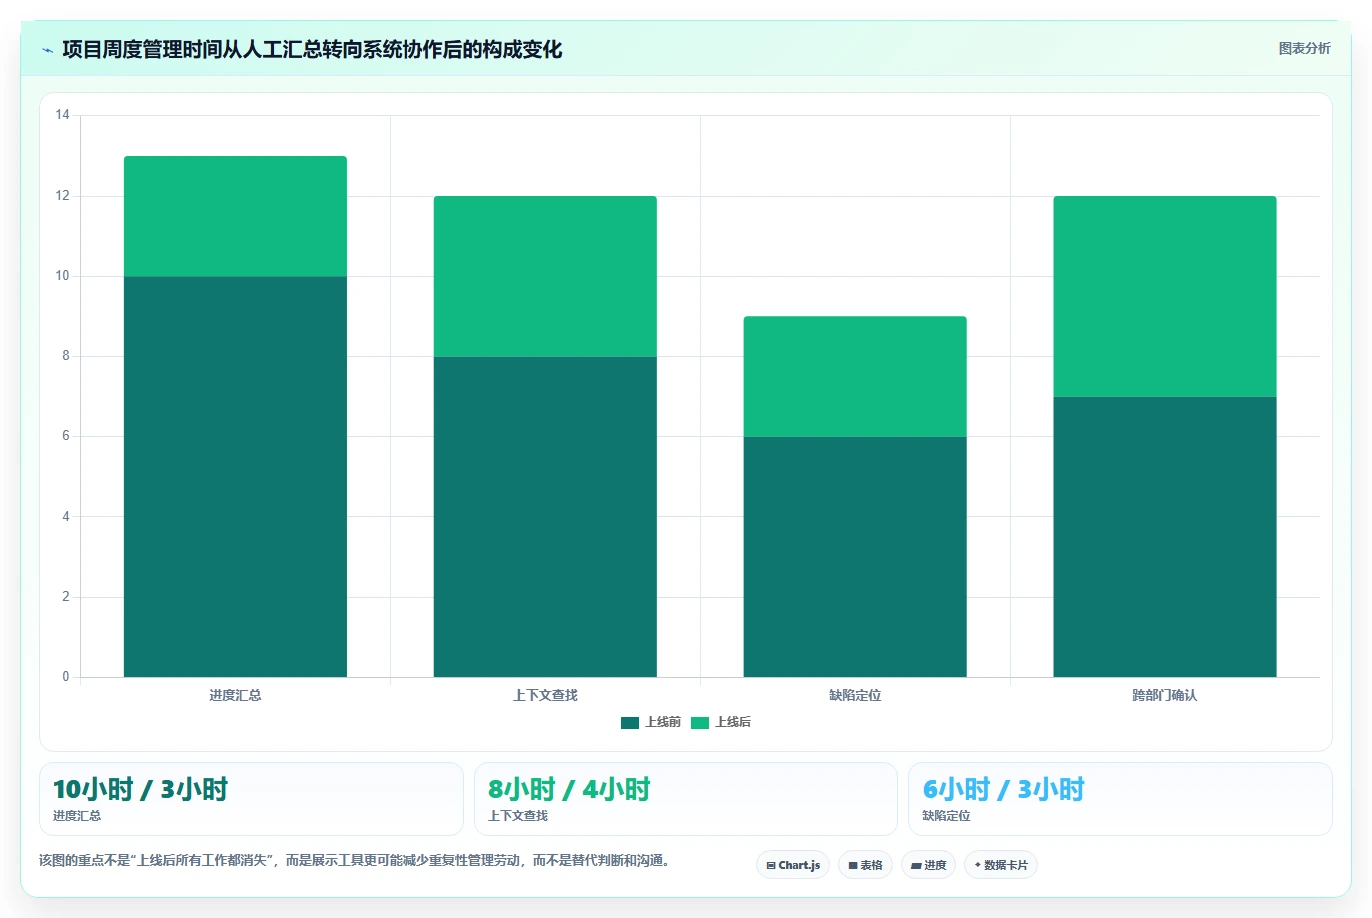Click the y-axis value 10
The height and width of the screenshot is (918, 1372).
pyautogui.click(x=63, y=276)
